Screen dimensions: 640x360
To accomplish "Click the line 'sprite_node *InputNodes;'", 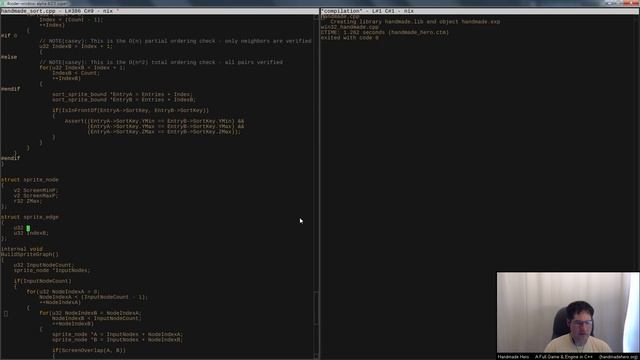I will point(52,270).
